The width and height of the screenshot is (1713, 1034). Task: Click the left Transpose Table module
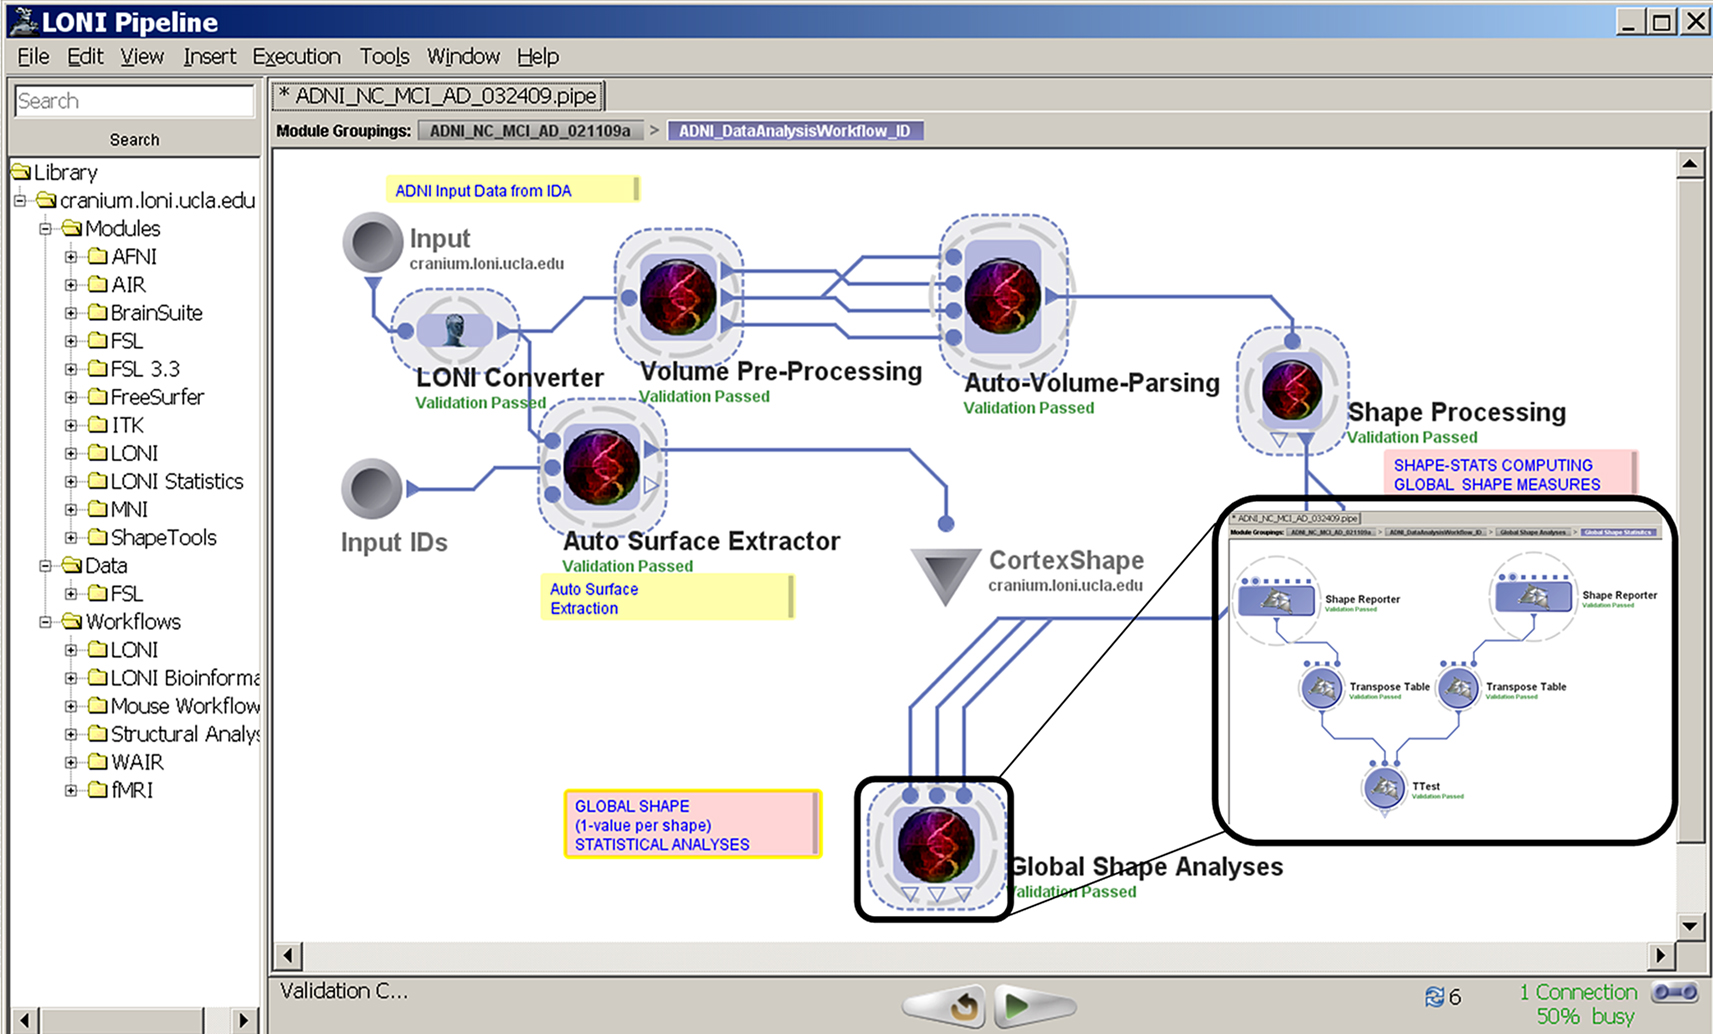tap(1322, 689)
